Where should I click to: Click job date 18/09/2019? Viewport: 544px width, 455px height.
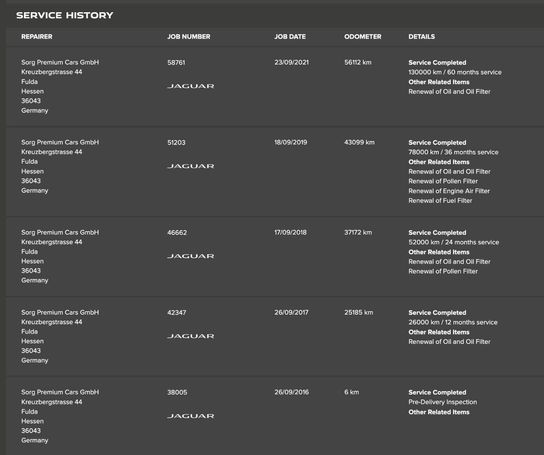[291, 142]
